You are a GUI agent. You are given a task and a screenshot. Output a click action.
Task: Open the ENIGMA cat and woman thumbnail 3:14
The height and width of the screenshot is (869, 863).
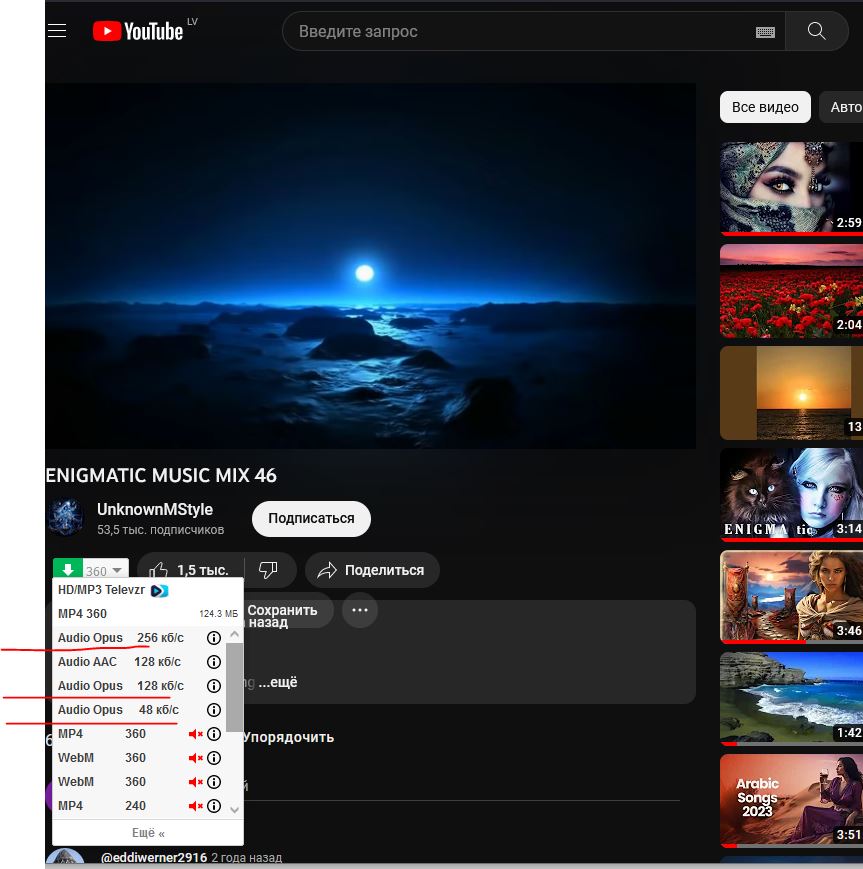point(791,495)
